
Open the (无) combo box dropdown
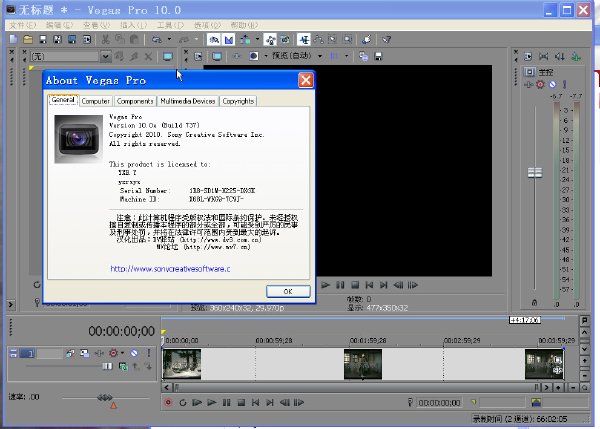pos(106,57)
